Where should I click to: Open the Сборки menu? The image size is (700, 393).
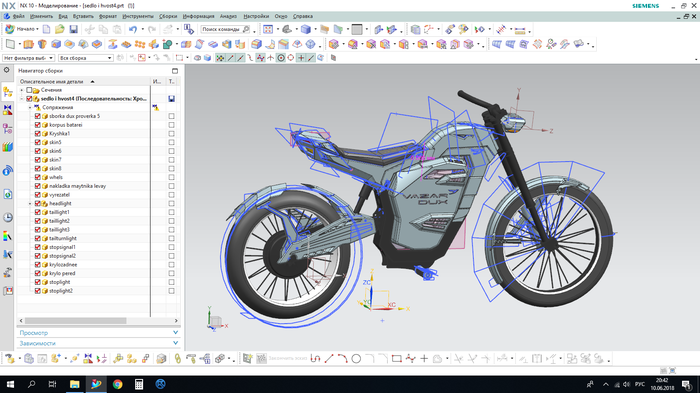[168, 16]
